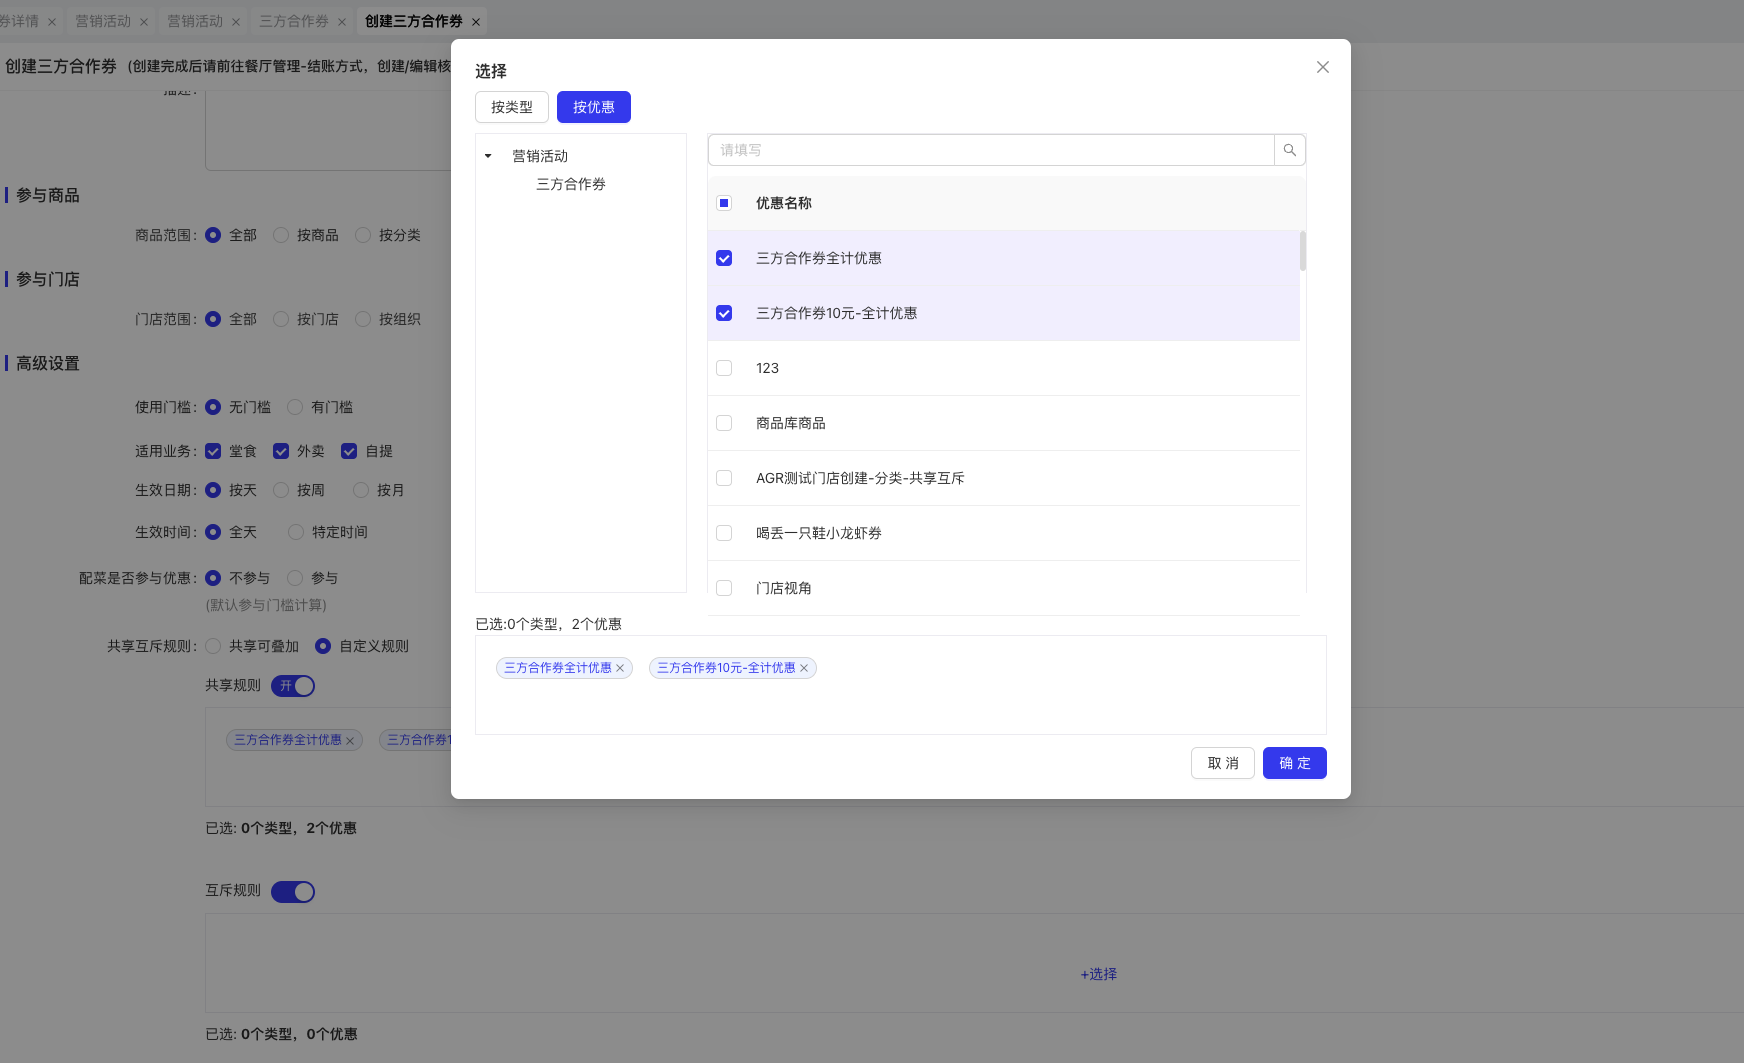This screenshot has height=1063, width=1744.
Task: Remove 三方合作券全计优惠 tag in 共享规则 box
Action: pos(350,741)
